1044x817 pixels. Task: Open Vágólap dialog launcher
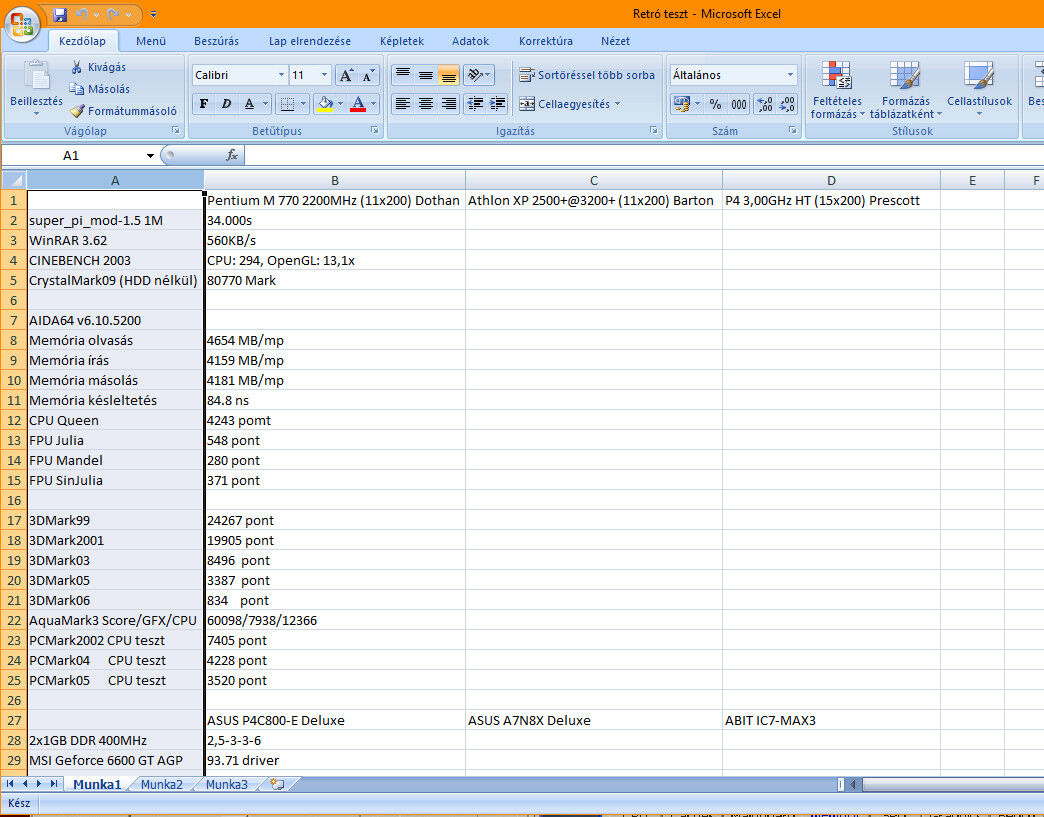pyautogui.click(x=176, y=131)
